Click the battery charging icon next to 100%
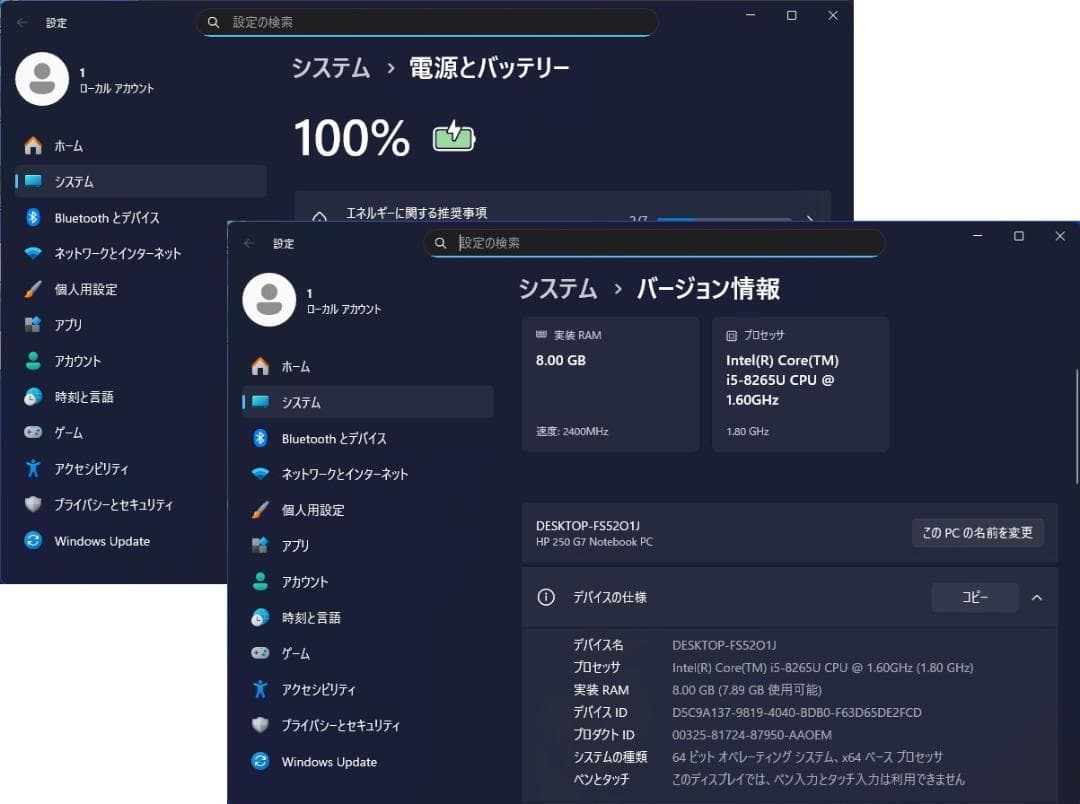The width and height of the screenshot is (1080, 804). point(452,137)
